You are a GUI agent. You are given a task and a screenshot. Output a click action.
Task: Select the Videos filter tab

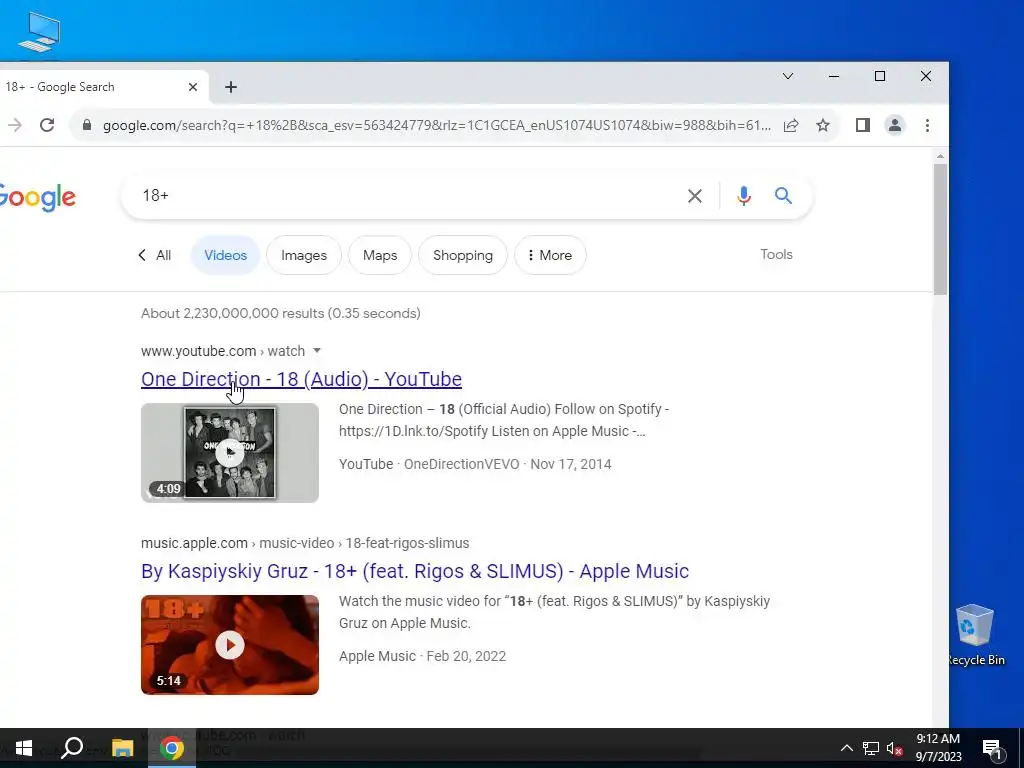point(225,255)
